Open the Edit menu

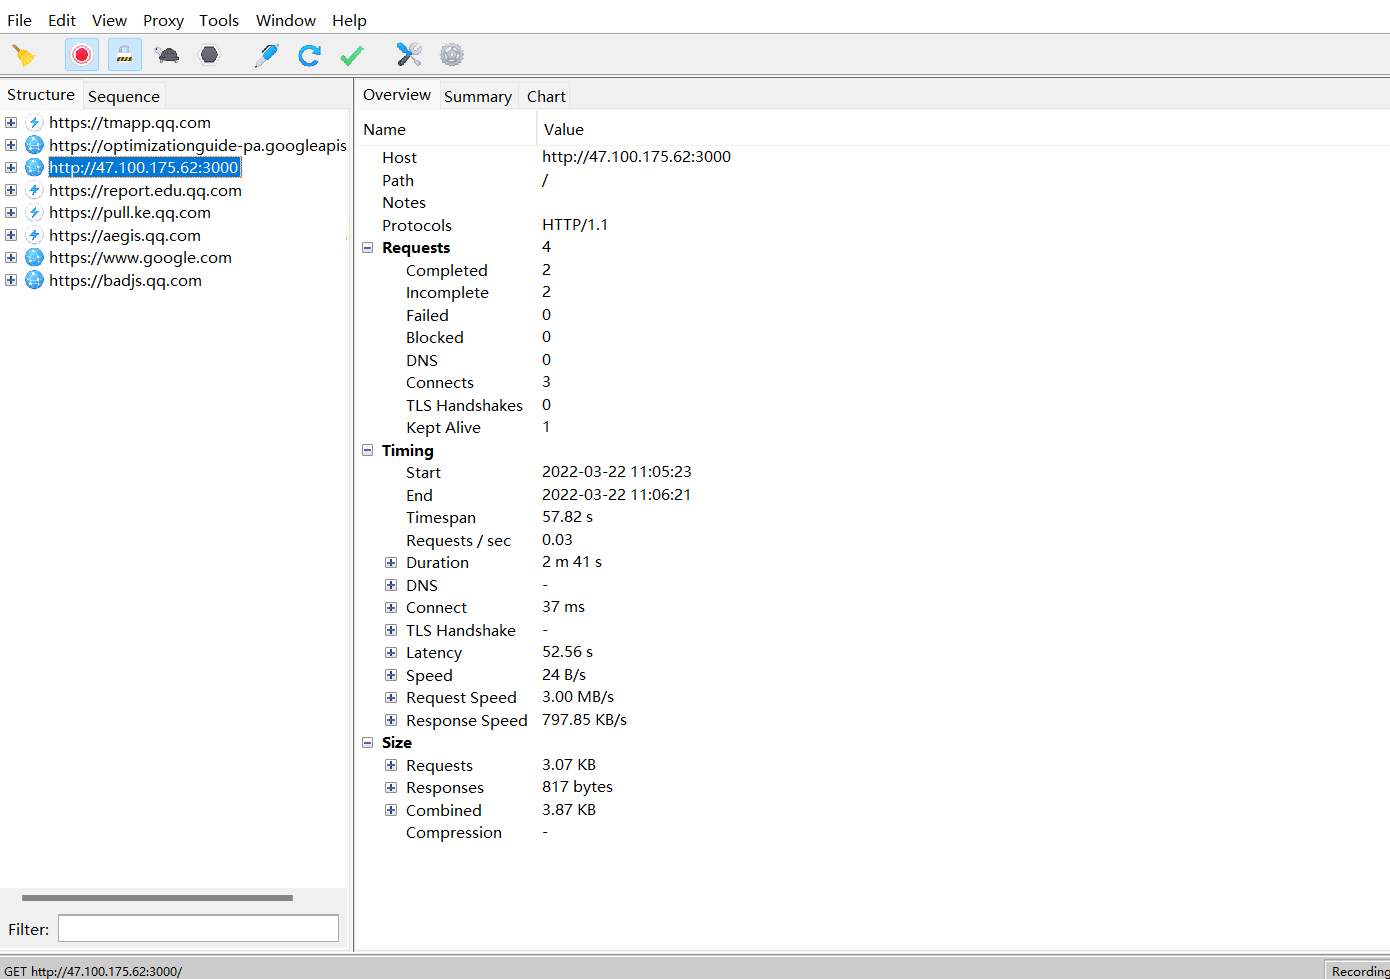pos(62,20)
